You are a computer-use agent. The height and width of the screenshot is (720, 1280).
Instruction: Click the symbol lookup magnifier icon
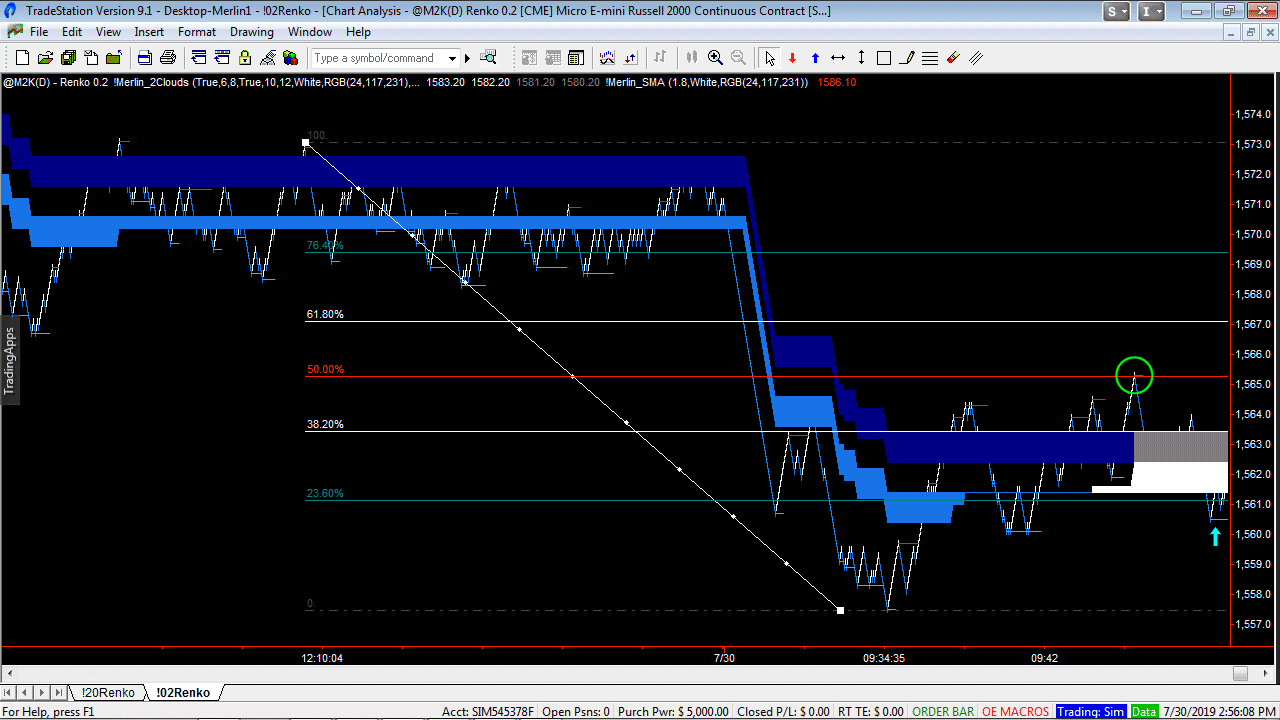489,57
